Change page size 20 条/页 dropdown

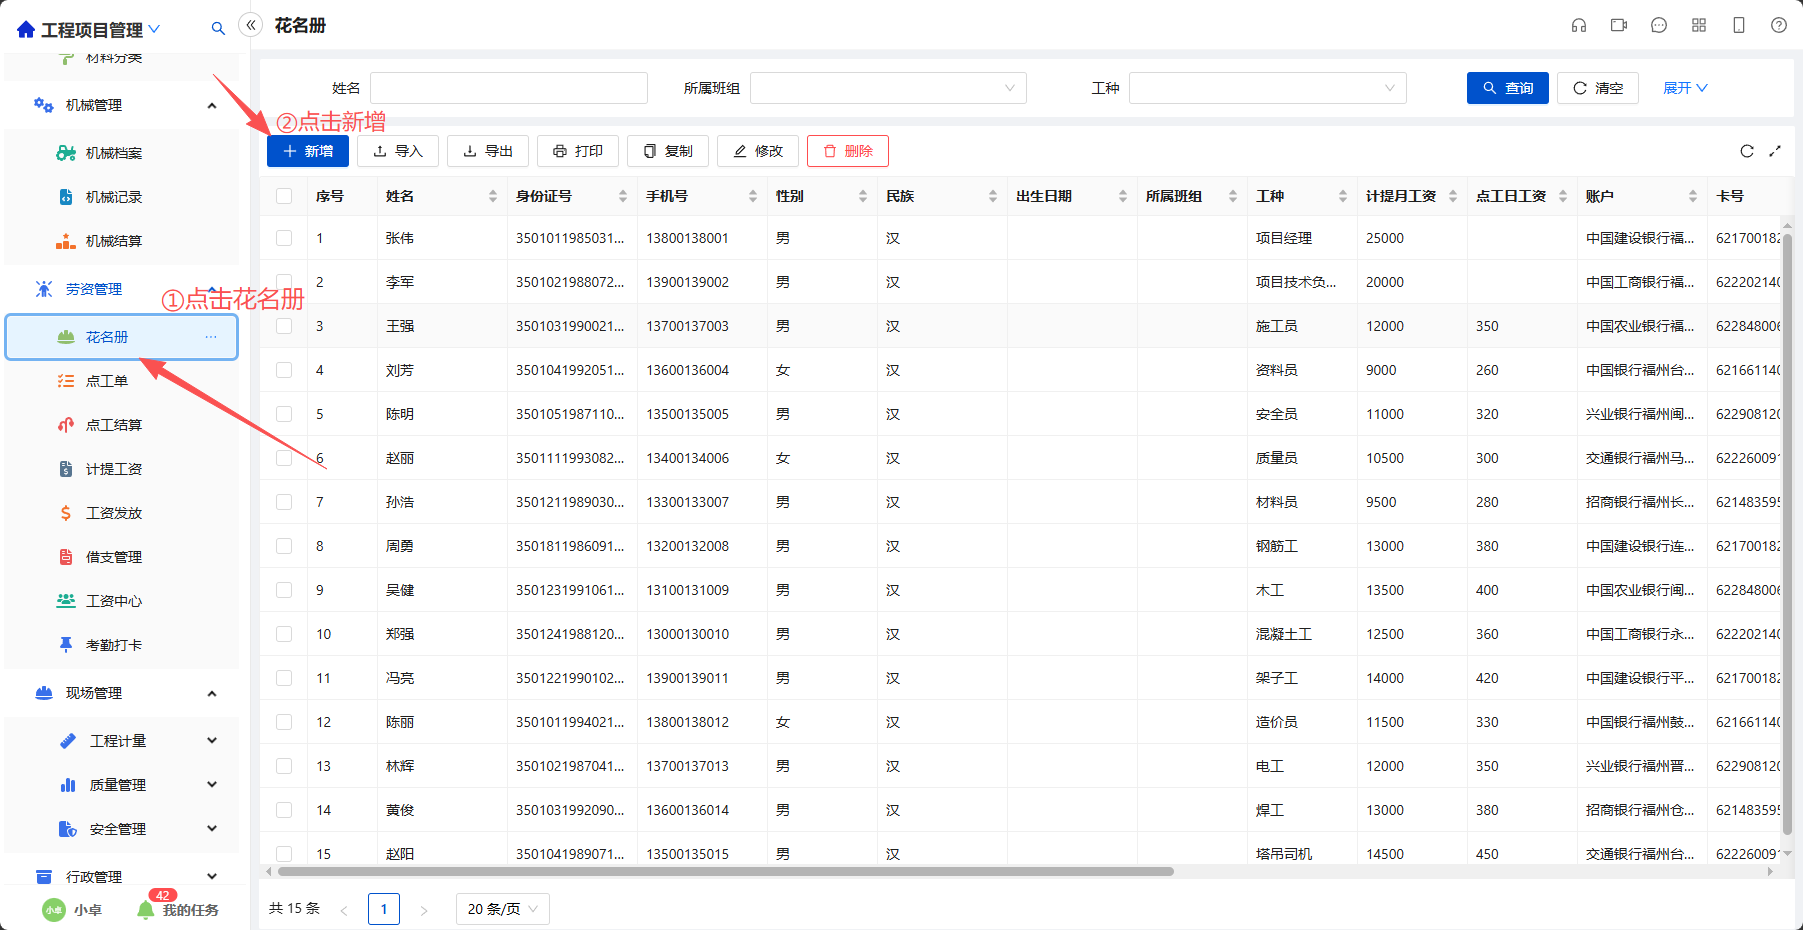[x=502, y=909]
